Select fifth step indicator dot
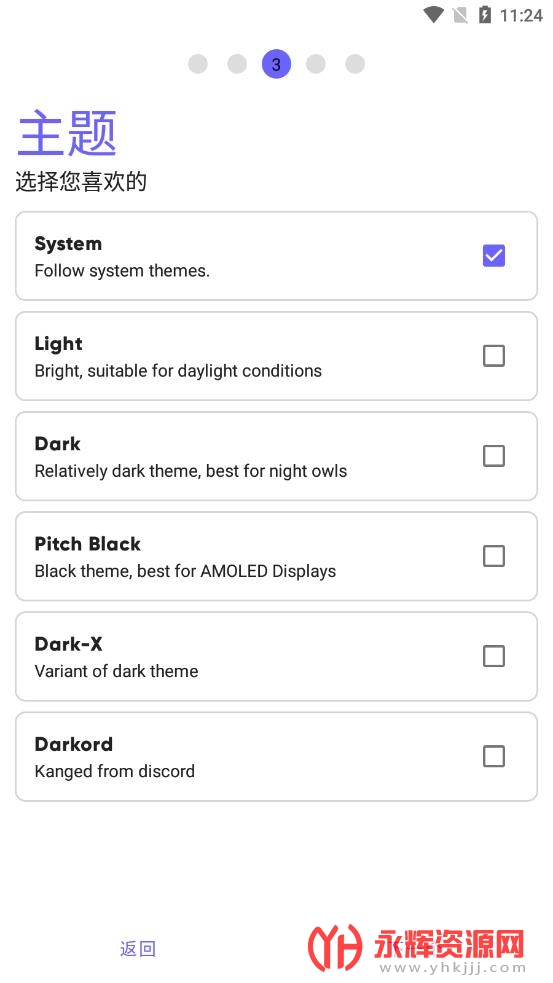Image resolution: width=553 pixels, height=983 pixels. click(x=355, y=64)
